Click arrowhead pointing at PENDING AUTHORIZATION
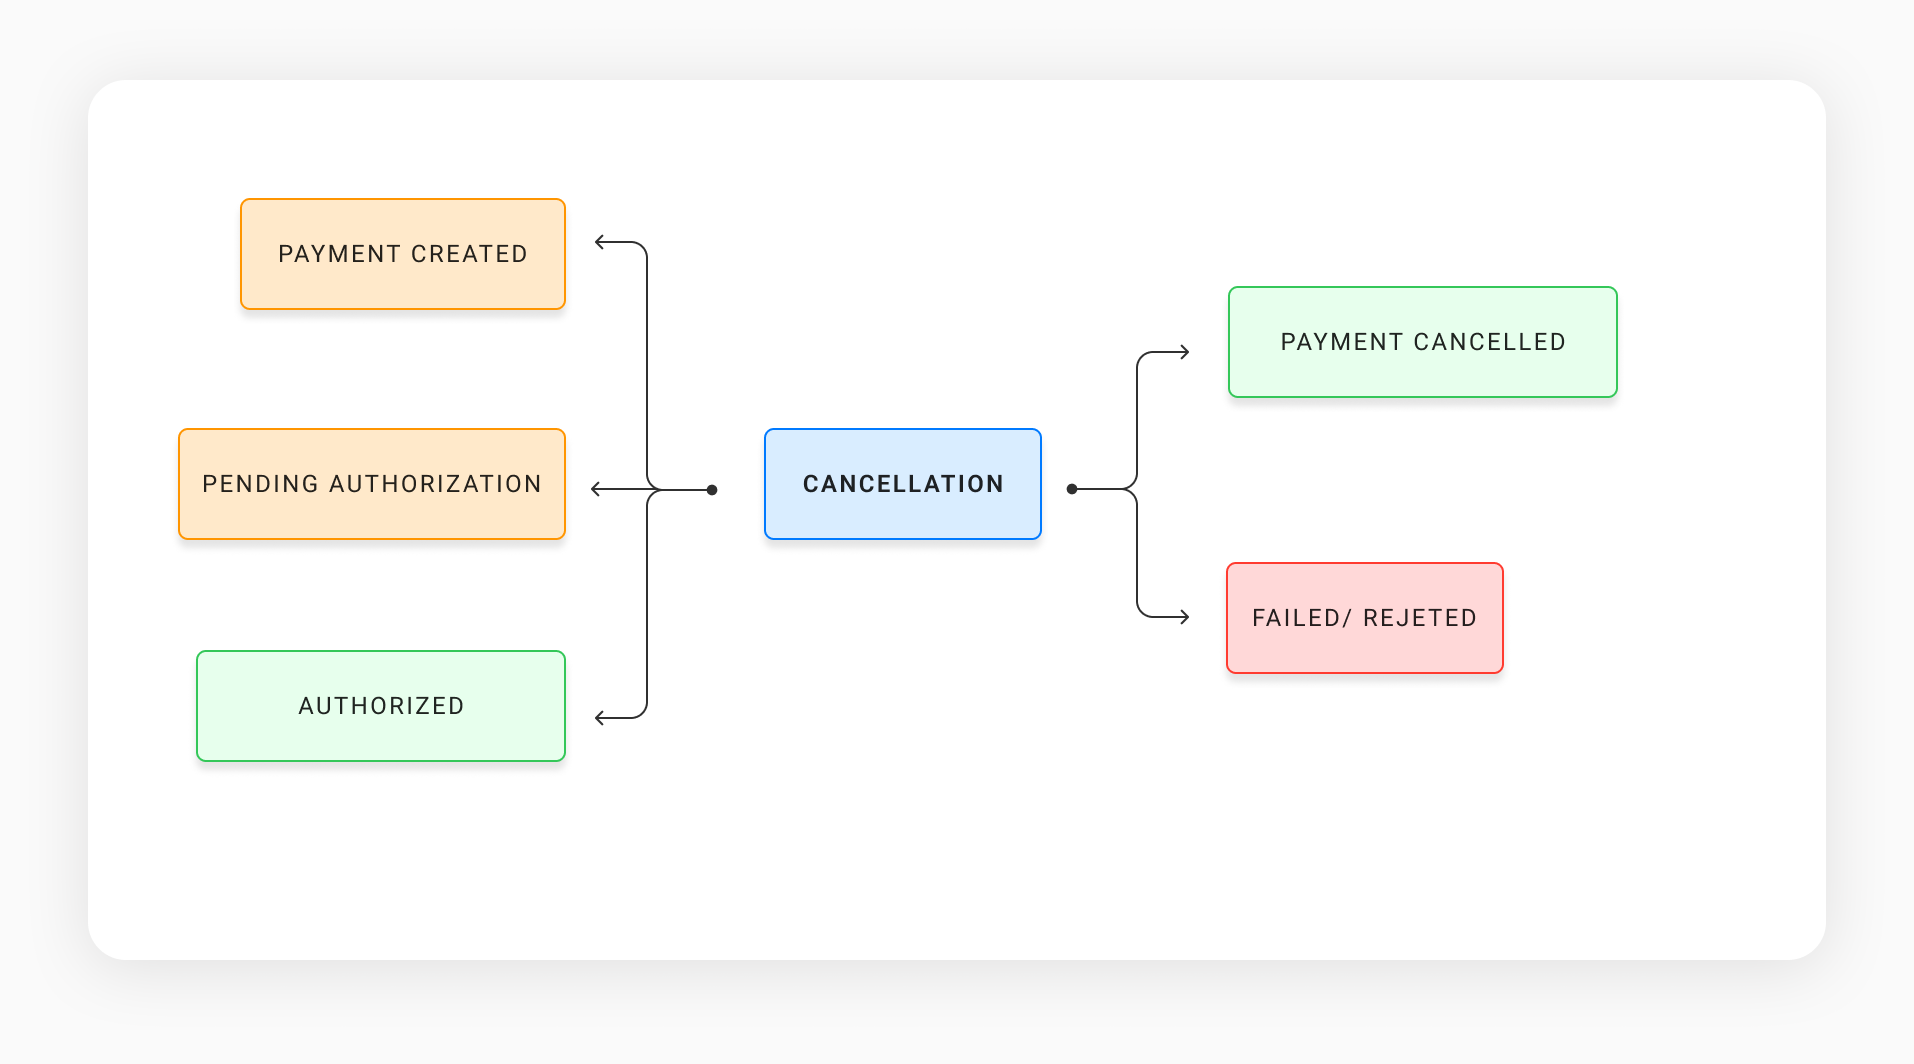 [x=596, y=489]
